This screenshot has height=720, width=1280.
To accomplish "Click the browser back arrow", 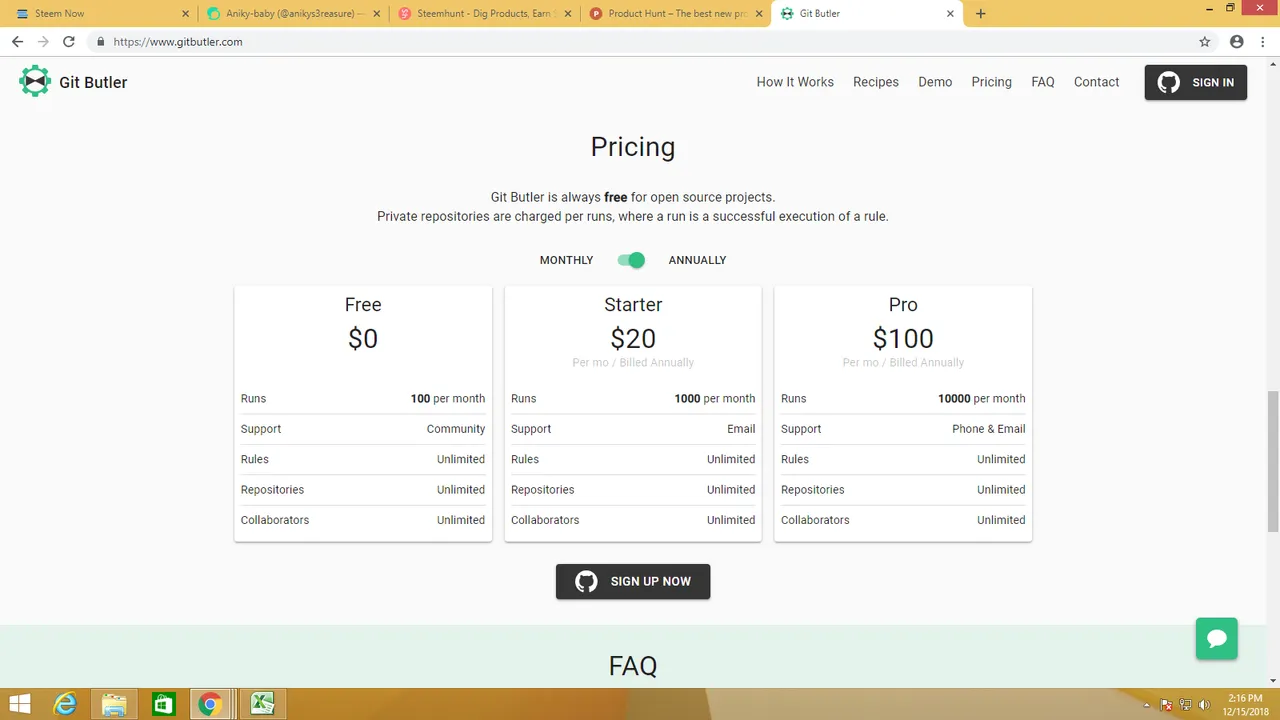I will pos(17,42).
